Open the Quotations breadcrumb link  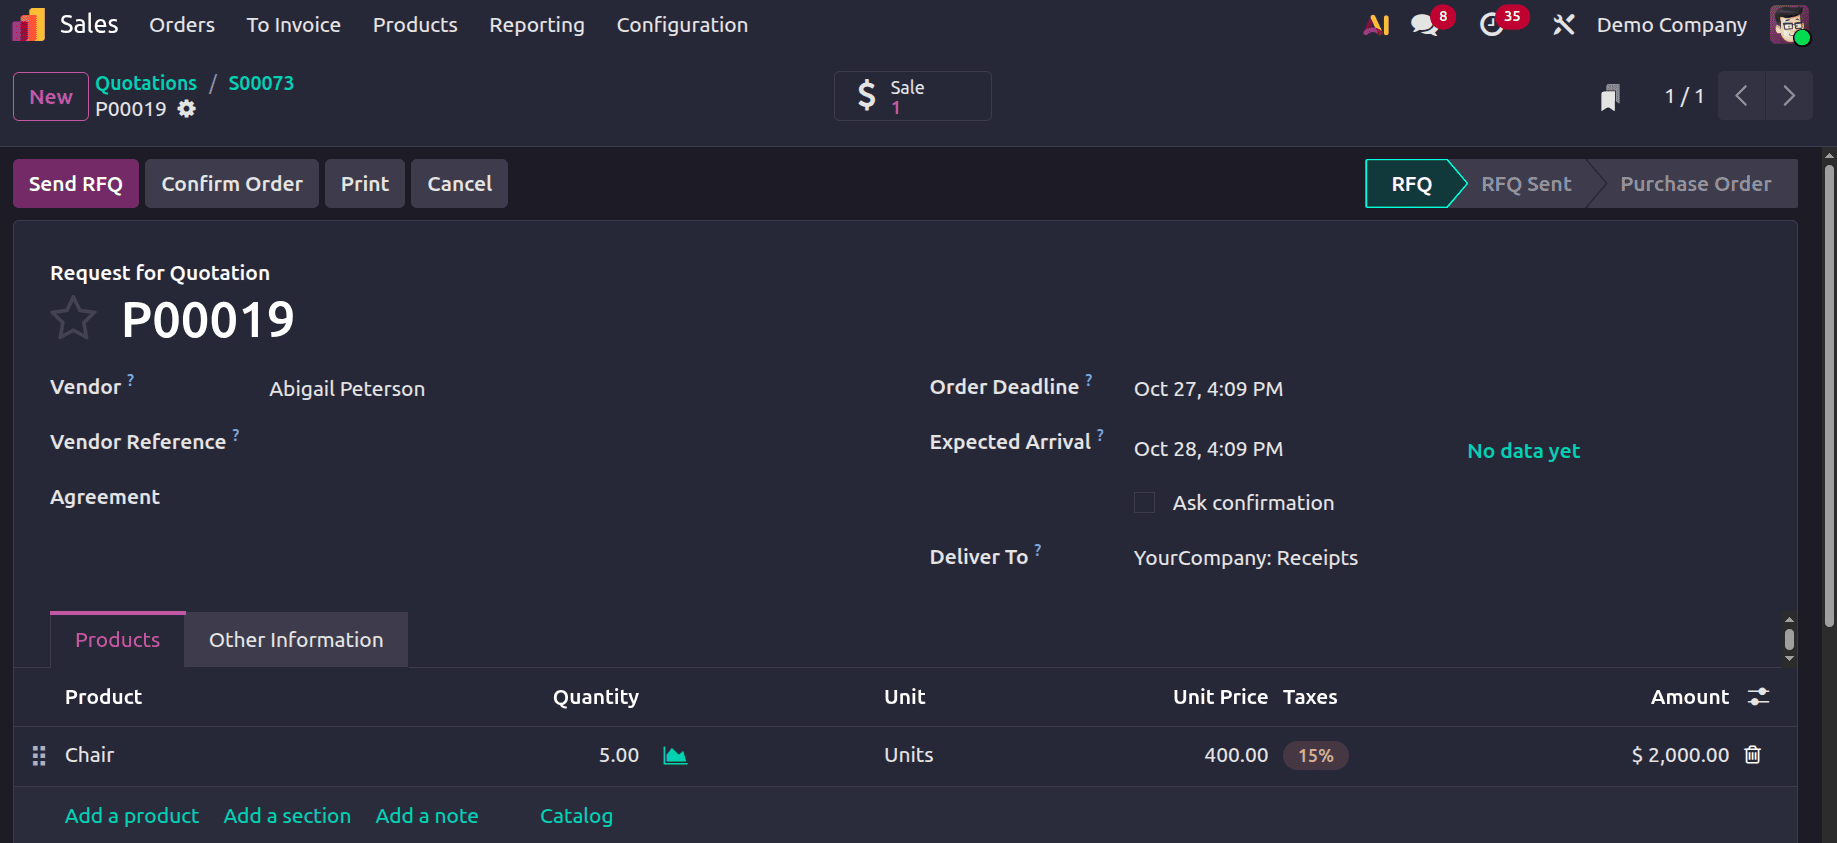point(146,83)
